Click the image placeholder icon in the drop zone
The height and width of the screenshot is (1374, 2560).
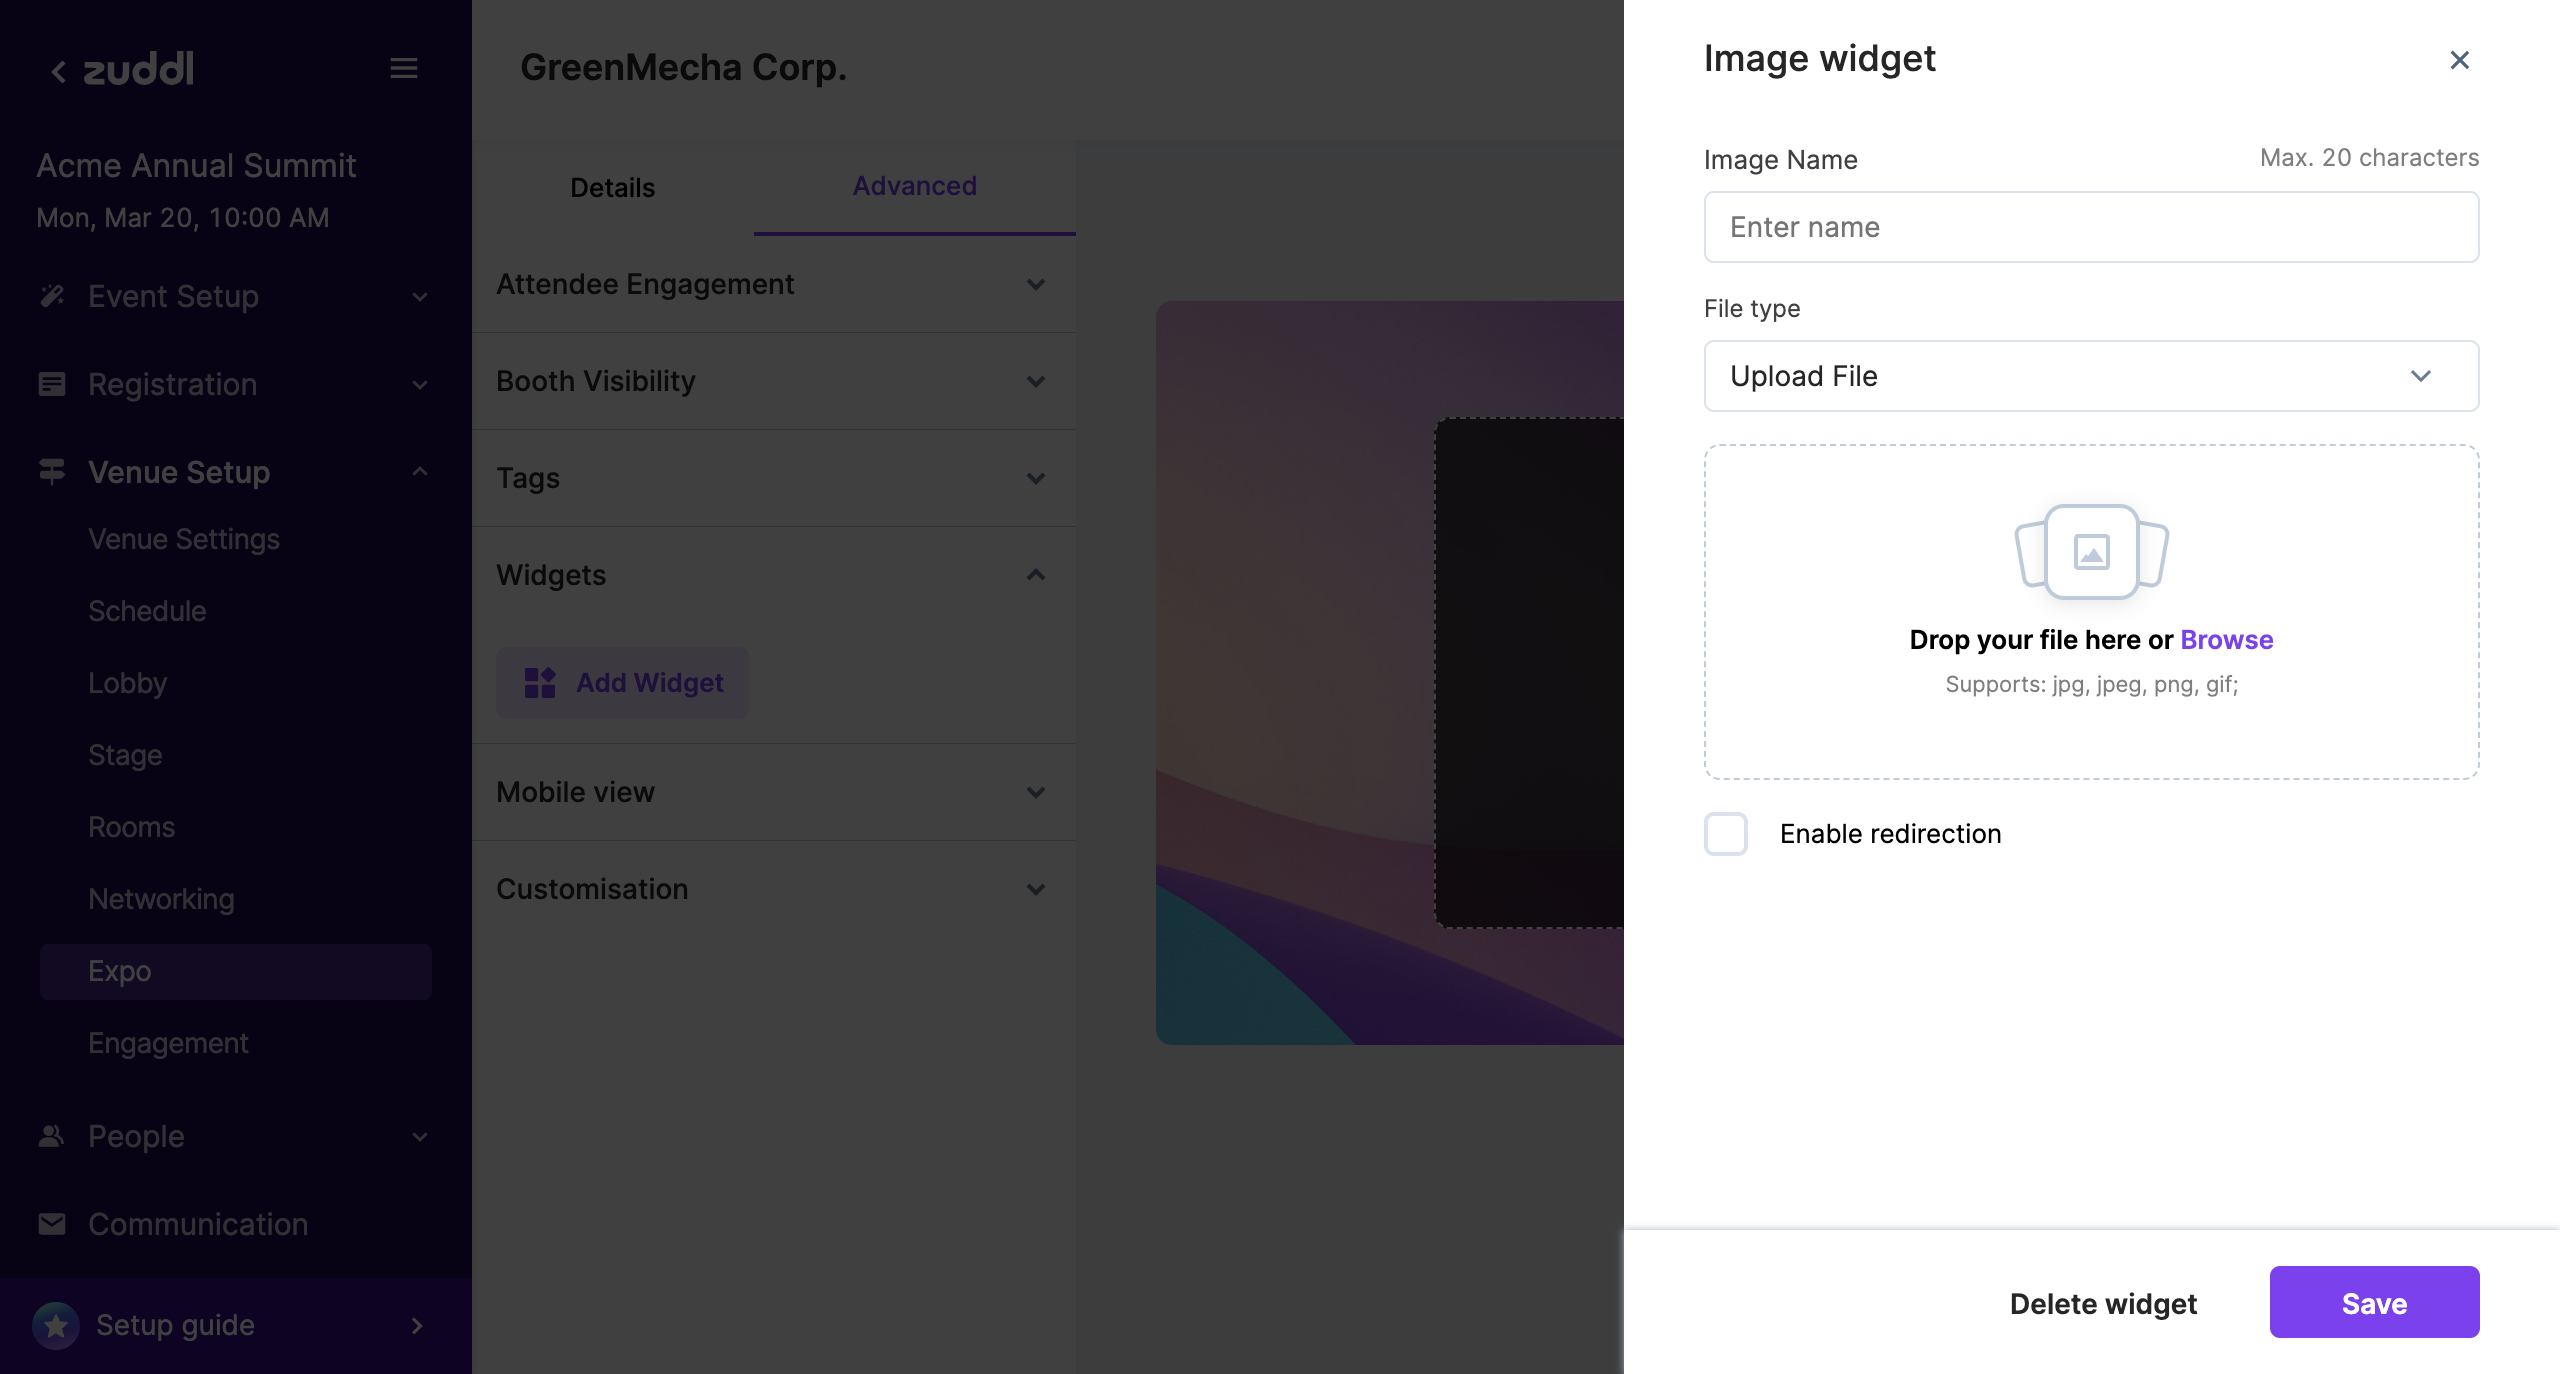point(2091,553)
